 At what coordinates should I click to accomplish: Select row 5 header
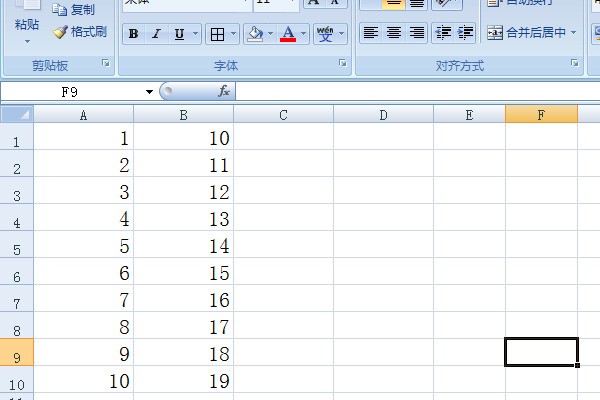coord(16,247)
